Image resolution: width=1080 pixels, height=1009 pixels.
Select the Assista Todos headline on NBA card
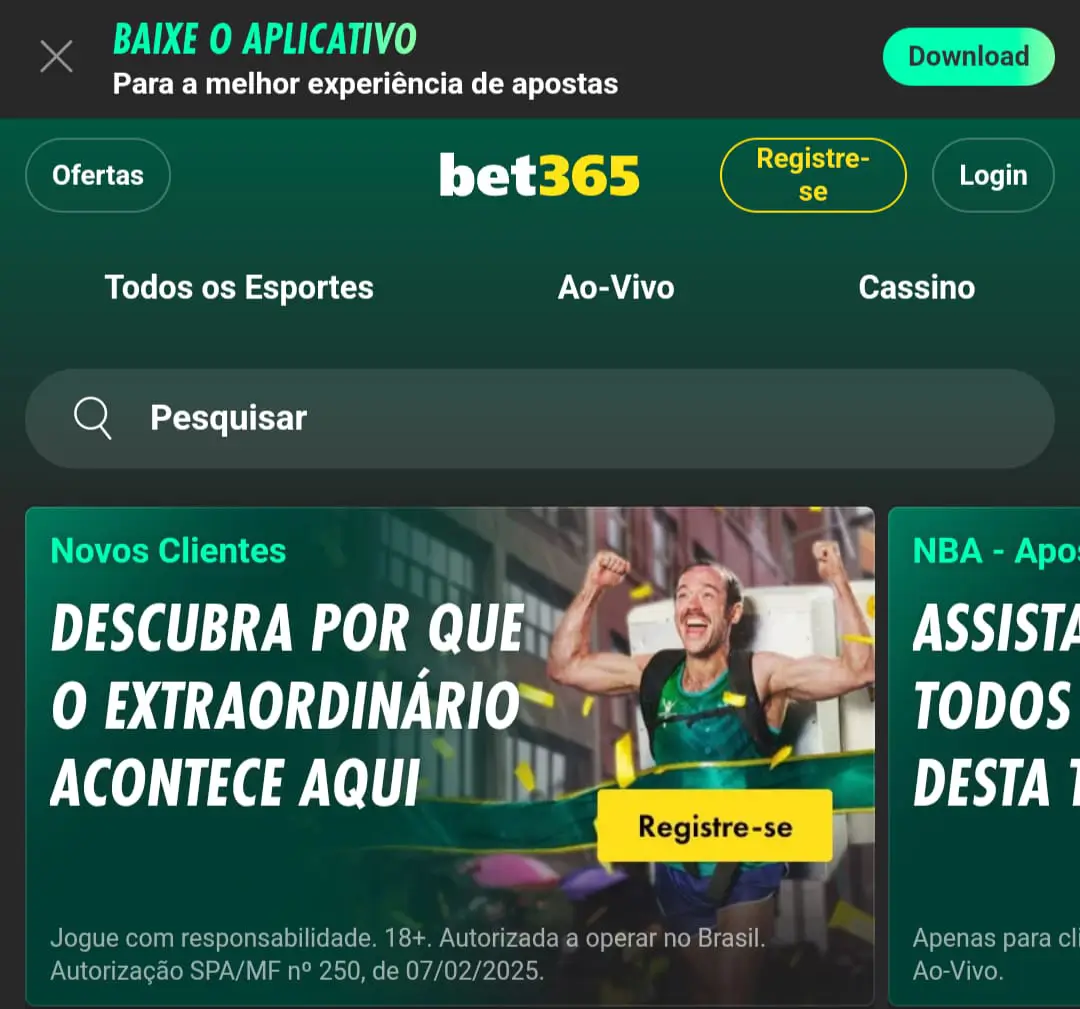click(x=996, y=705)
